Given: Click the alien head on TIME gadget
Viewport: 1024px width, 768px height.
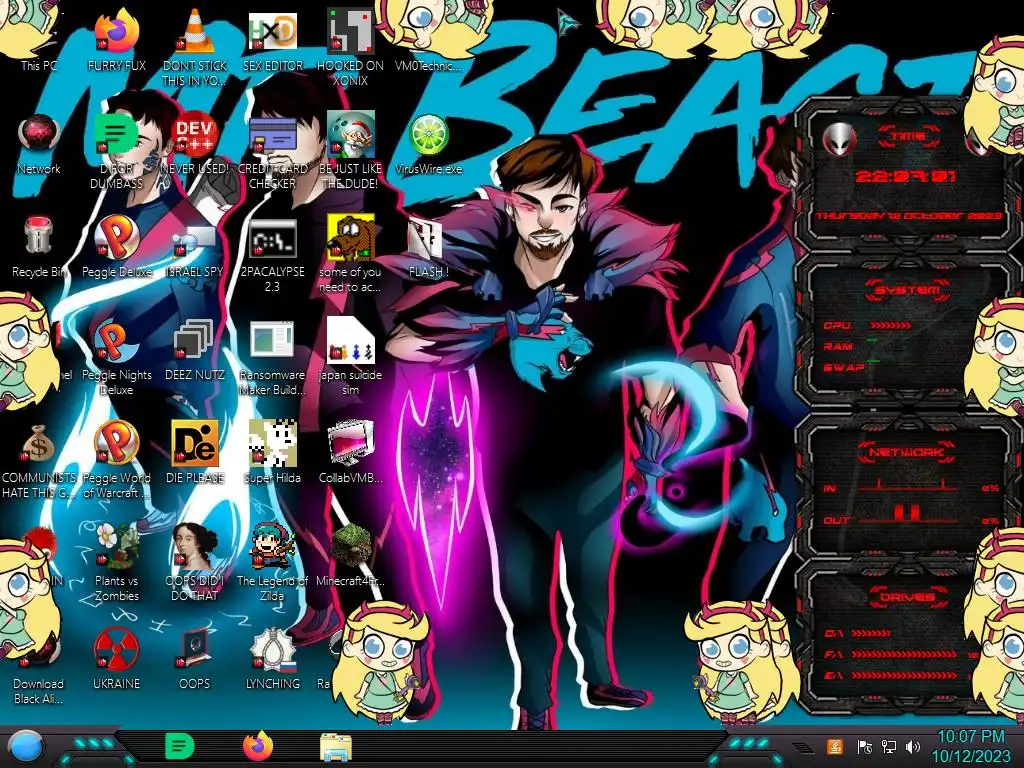Looking at the screenshot, I should 839,138.
